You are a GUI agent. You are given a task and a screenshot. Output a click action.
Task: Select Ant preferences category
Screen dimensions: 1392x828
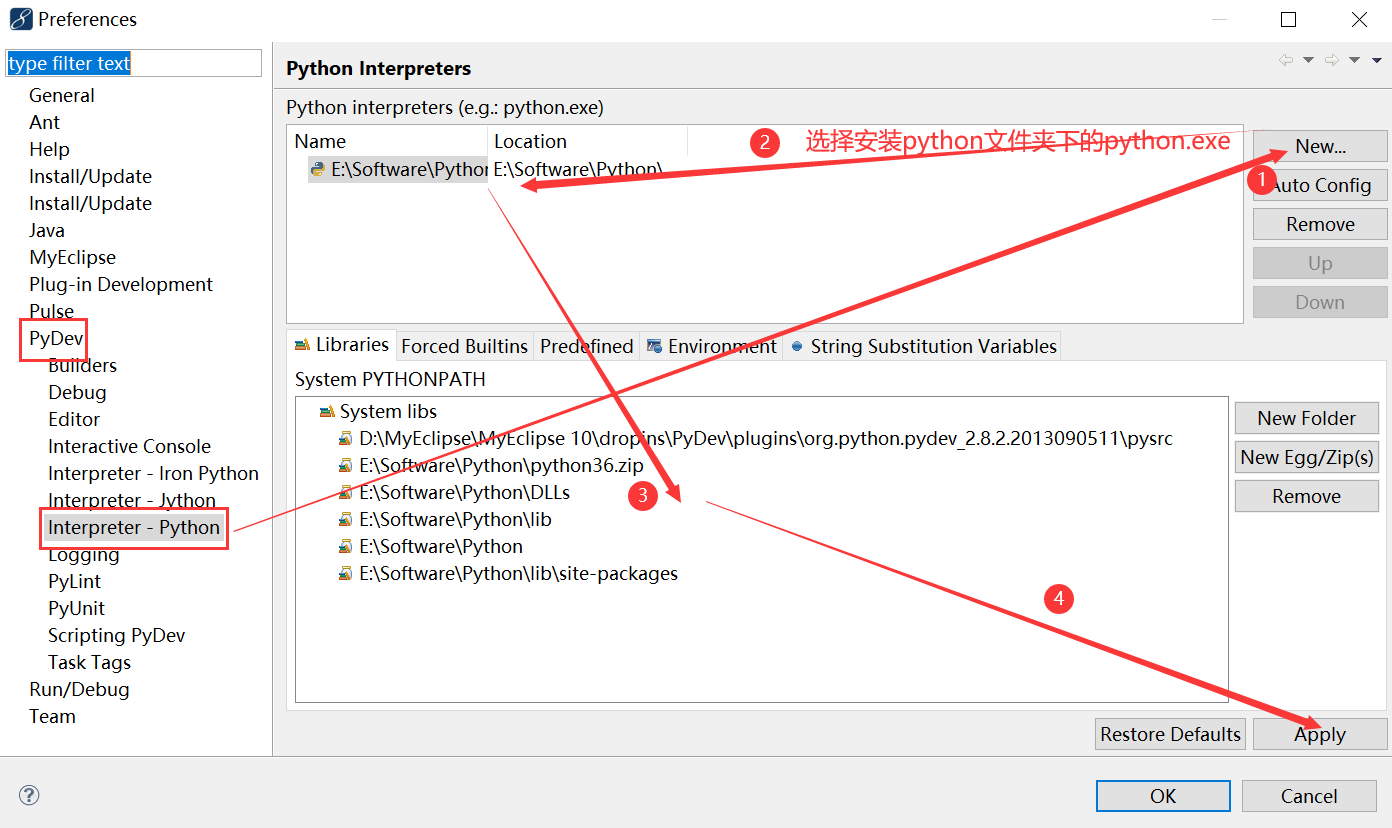coord(45,122)
